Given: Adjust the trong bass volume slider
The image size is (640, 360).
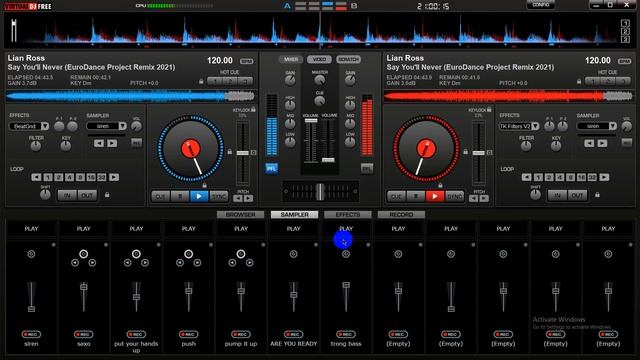Looking at the screenshot, I should 346,285.
